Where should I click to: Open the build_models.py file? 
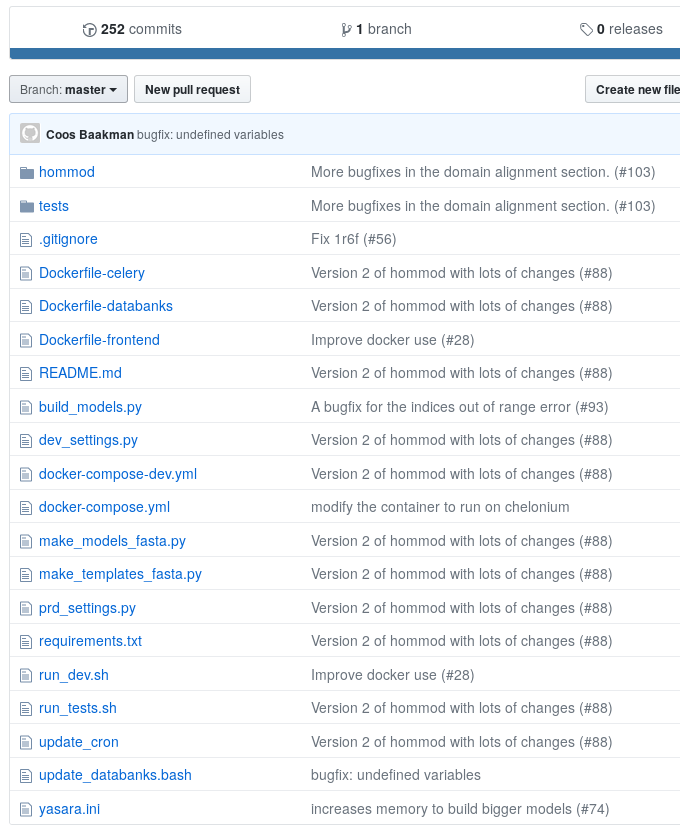point(90,407)
